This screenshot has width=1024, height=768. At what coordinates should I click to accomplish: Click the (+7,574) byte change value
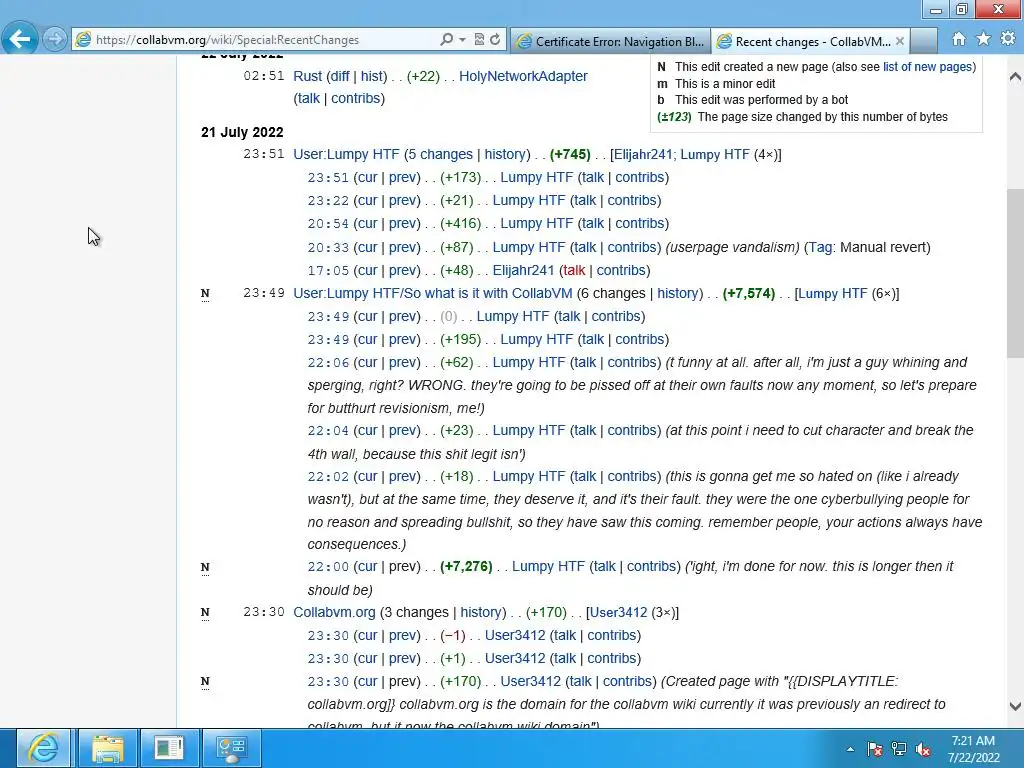(748, 293)
